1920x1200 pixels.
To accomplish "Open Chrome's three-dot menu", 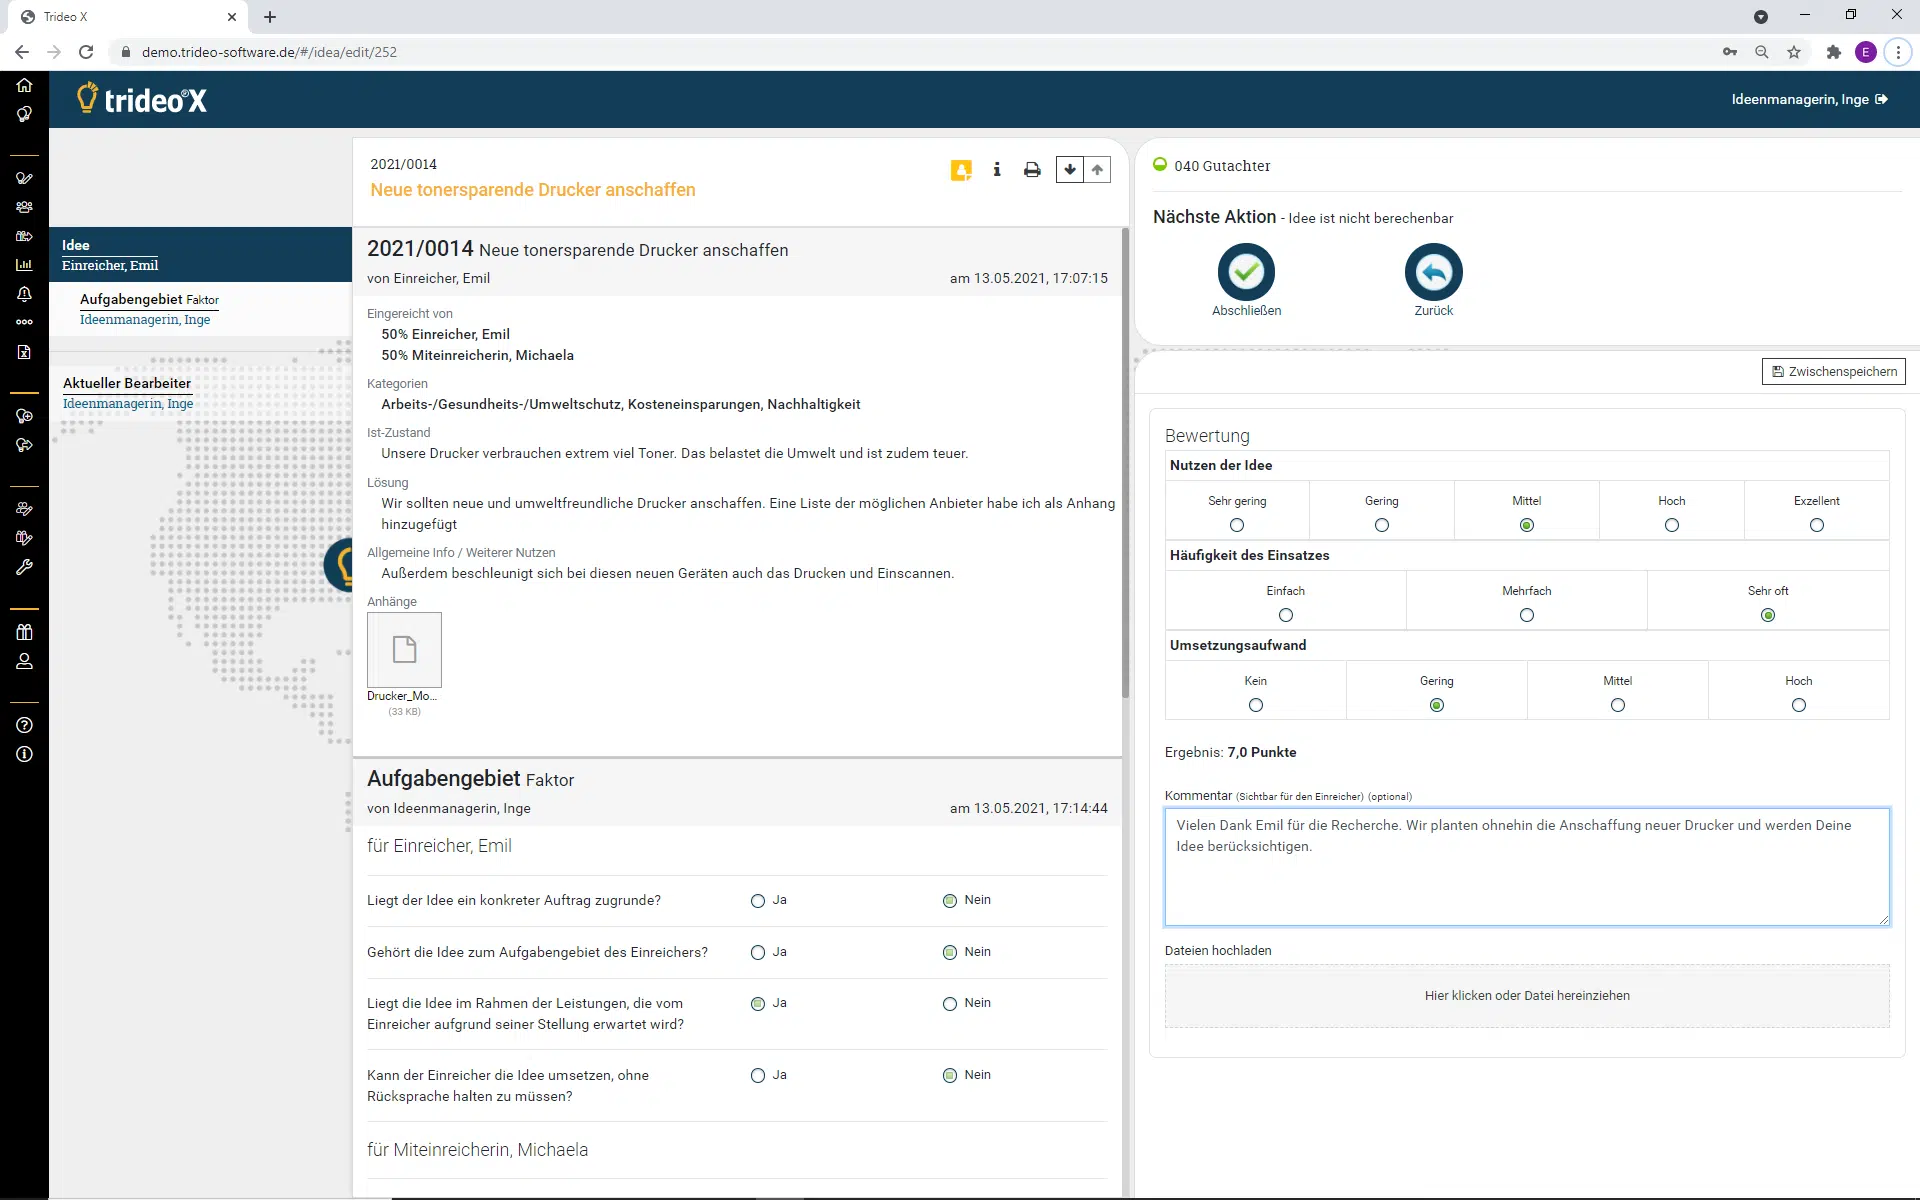I will [x=1898, y=52].
